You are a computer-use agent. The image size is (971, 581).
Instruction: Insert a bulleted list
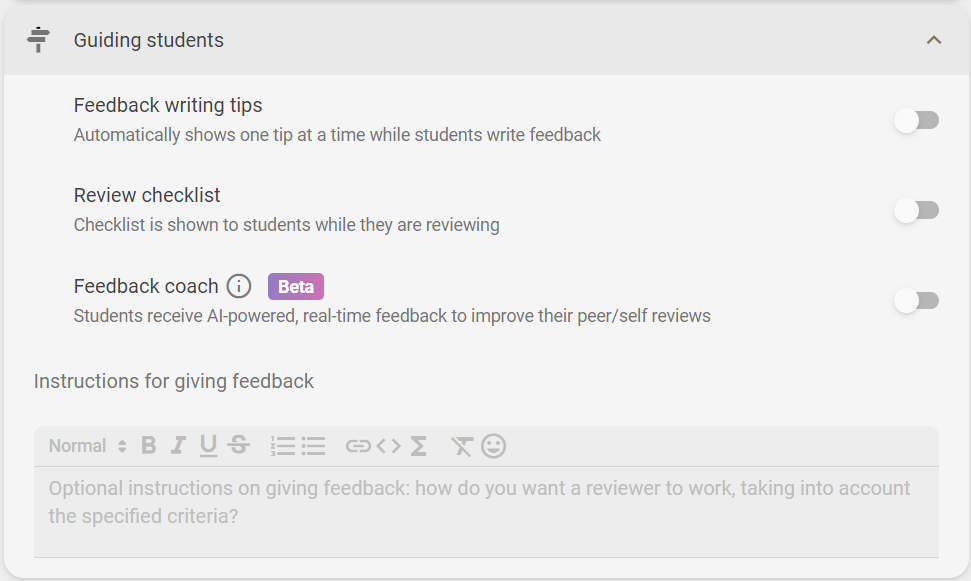pyautogui.click(x=313, y=445)
